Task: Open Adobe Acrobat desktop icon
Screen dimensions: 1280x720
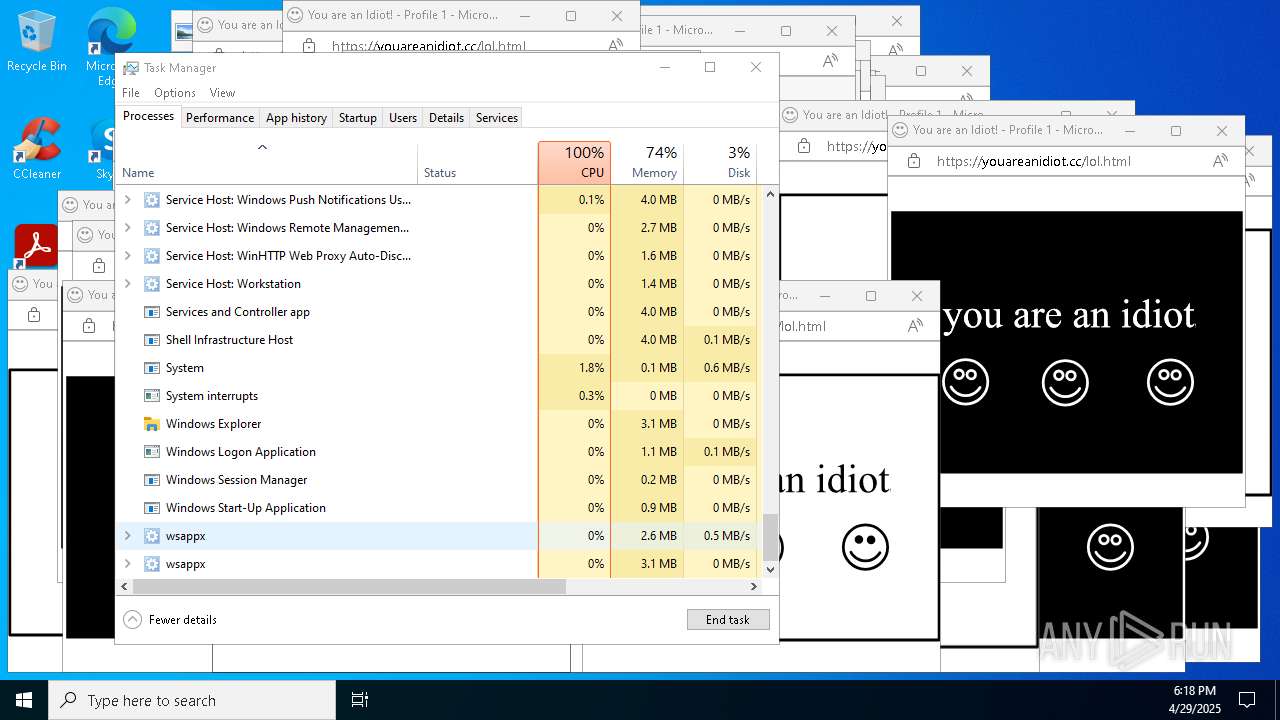Action: (37, 247)
